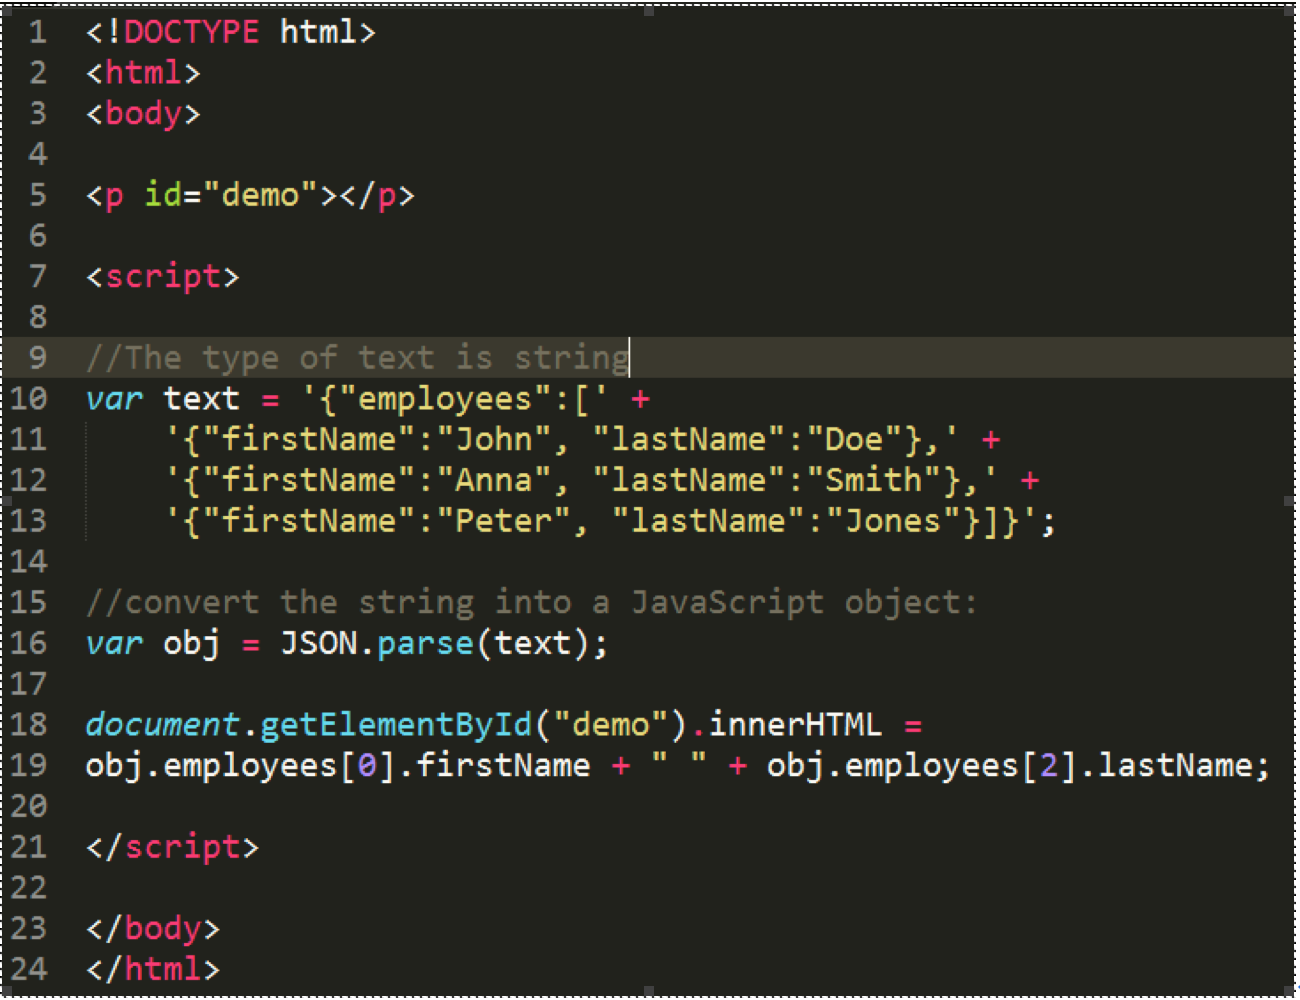
Task: Click the comment "The type of text is string"
Action: pos(357,358)
